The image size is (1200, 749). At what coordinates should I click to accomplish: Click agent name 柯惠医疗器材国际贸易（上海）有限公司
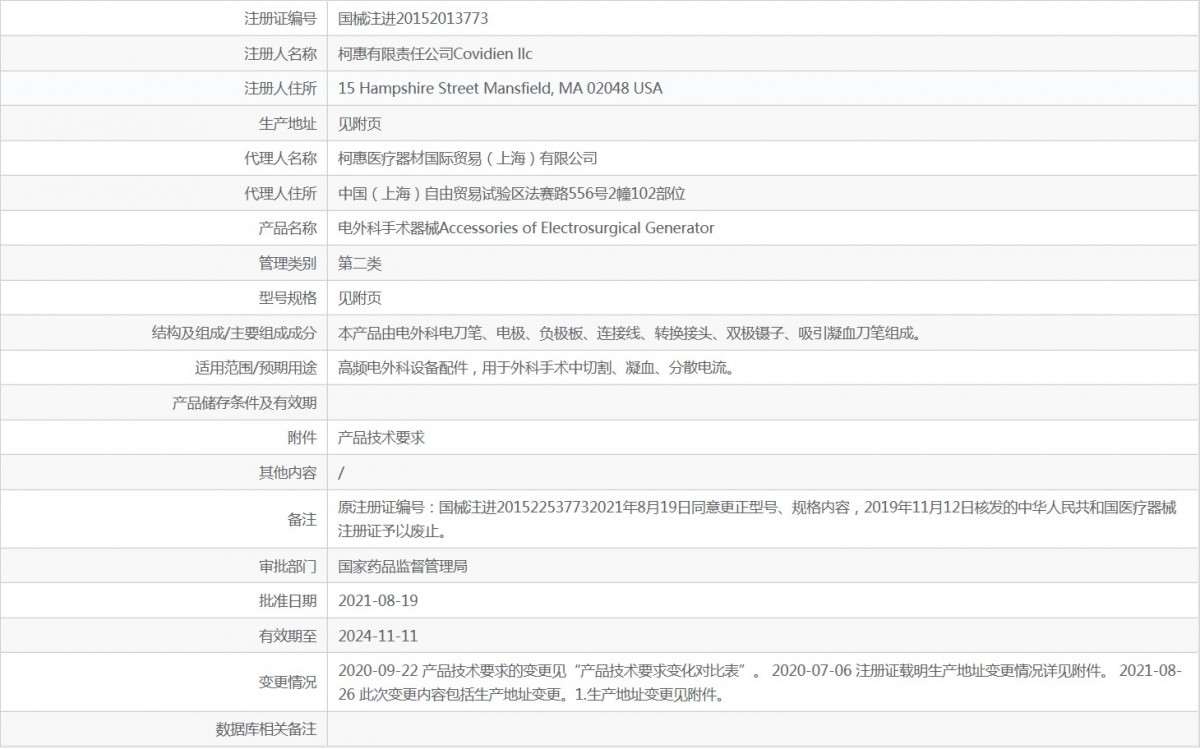pos(468,158)
